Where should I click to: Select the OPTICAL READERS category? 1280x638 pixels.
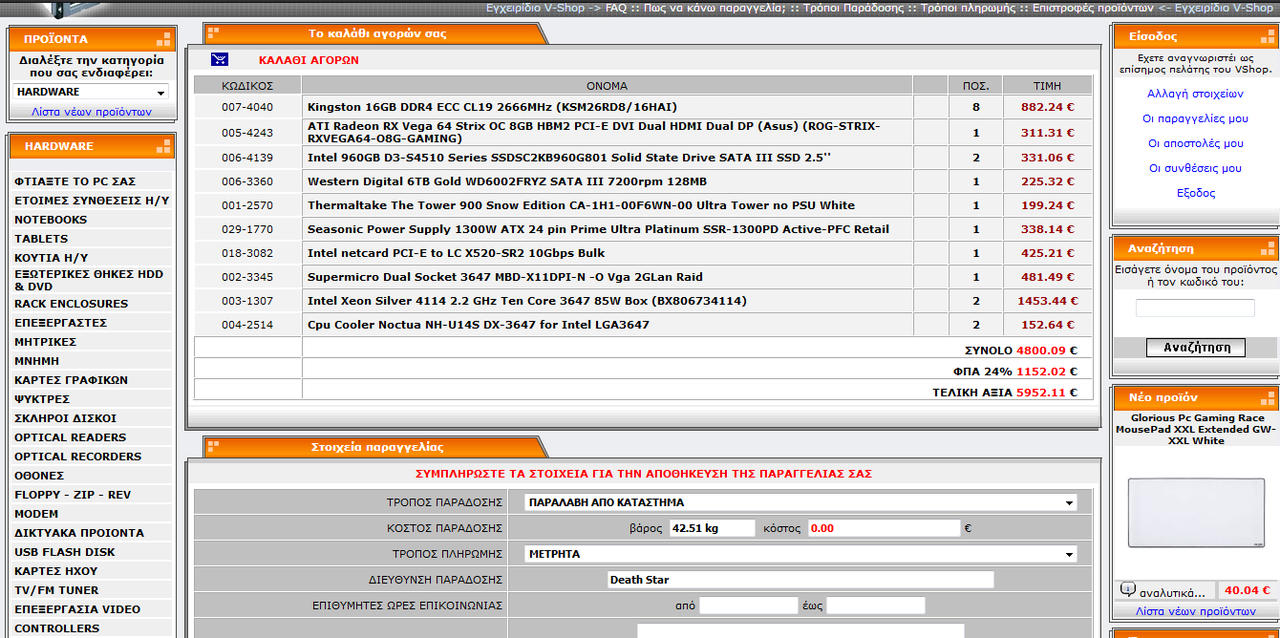click(x=70, y=437)
